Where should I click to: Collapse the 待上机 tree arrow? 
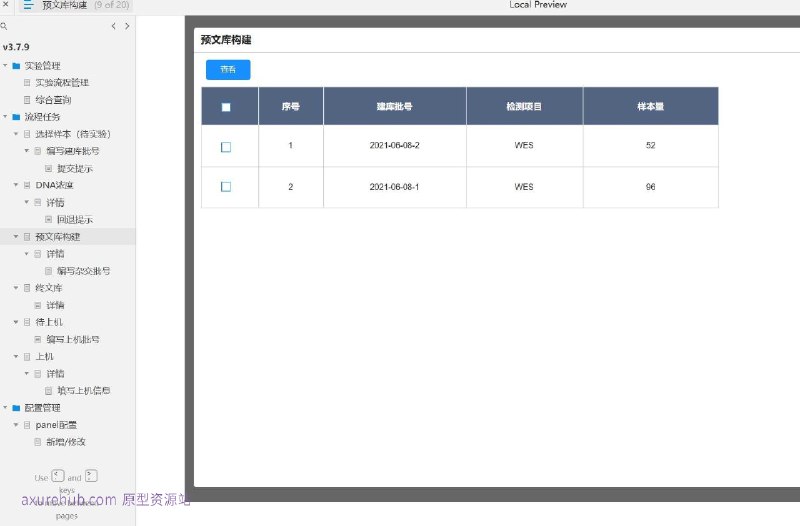[16, 322]
